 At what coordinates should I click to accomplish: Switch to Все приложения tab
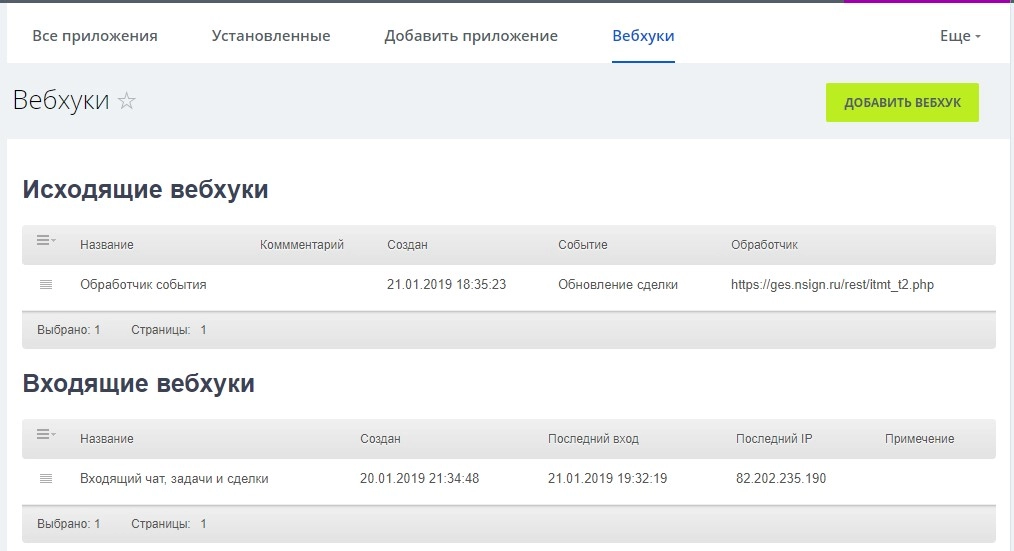tap(95, 36)
